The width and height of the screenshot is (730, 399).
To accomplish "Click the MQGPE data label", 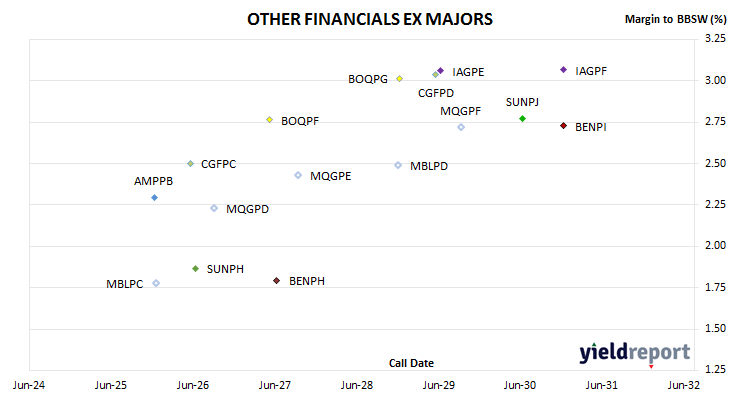I will coord(331,176).
